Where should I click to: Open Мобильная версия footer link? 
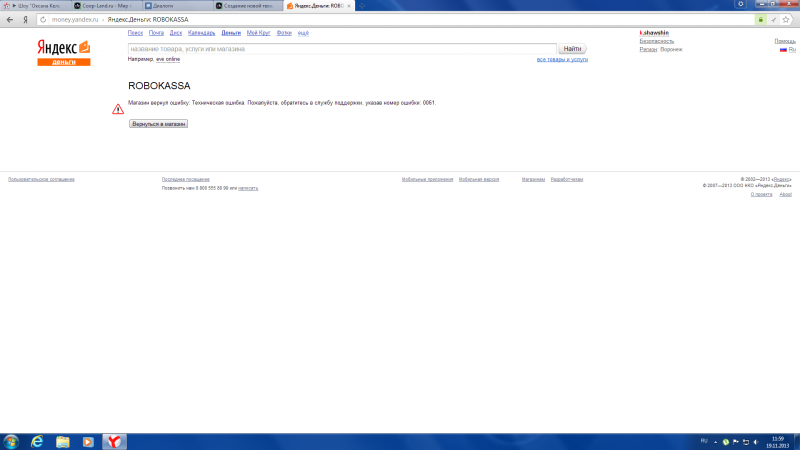479,180
